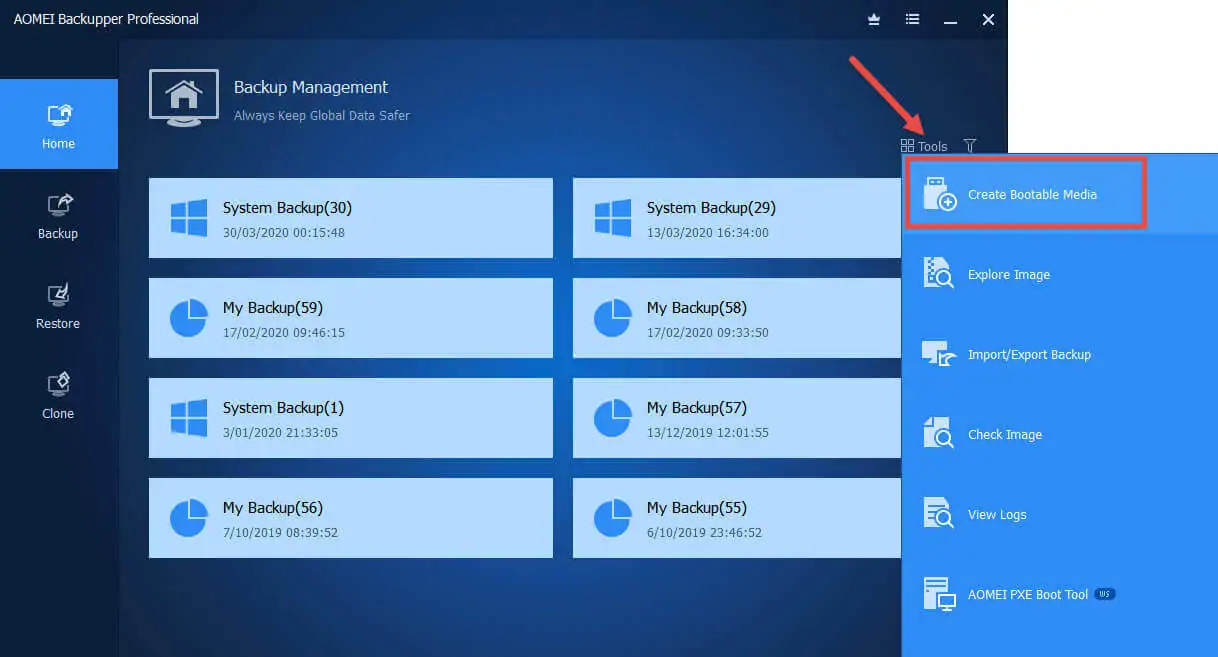The image size is (1218, 657).
Task: Click the Explore Image magnifier icon
Action: coord(939,274)
